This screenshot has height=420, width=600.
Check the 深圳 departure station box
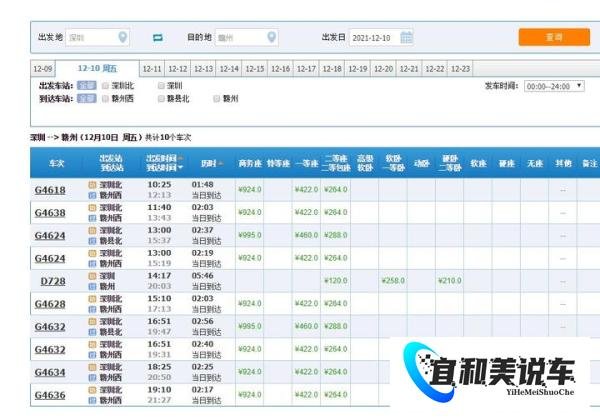pyautogui.click(x=161, y=86)
